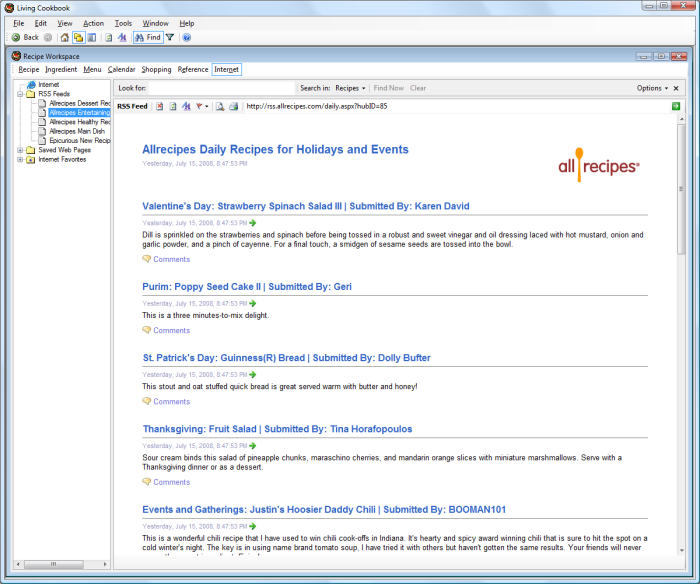Click the main toolbar rename (A) icon
Viewport: 700px width, 584px height.
coord(122,38)
